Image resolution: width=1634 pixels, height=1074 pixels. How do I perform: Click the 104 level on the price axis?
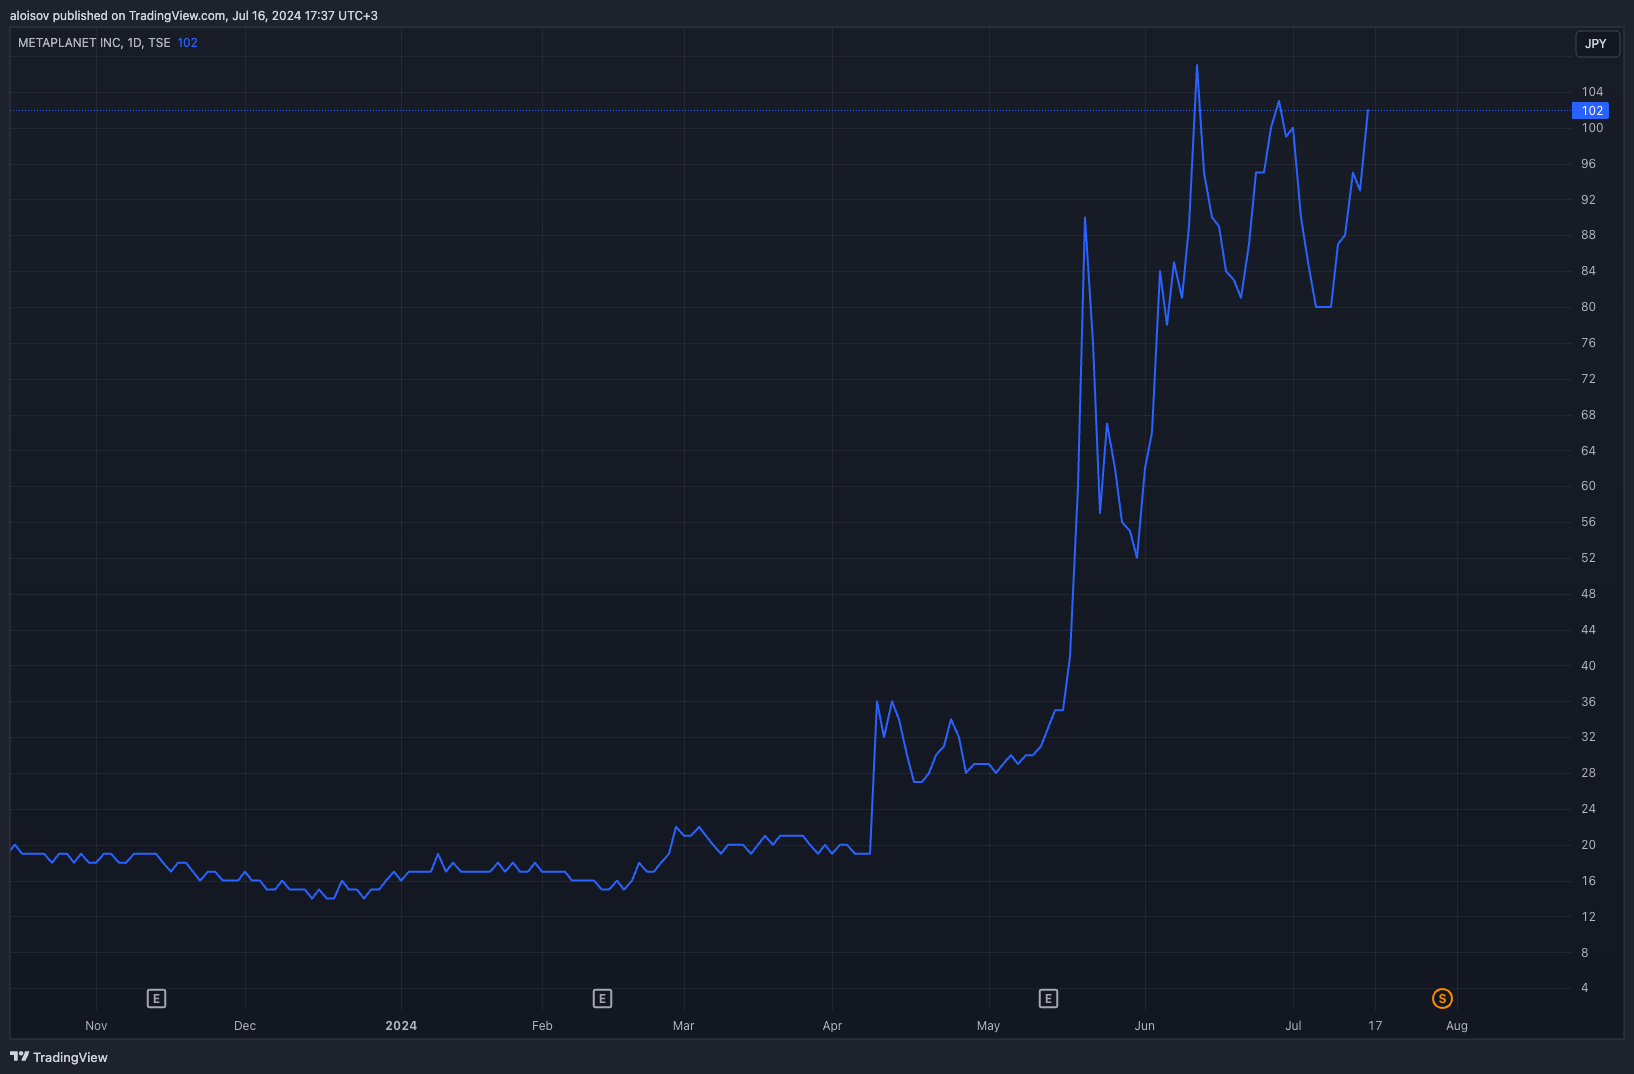point(1592,92)
